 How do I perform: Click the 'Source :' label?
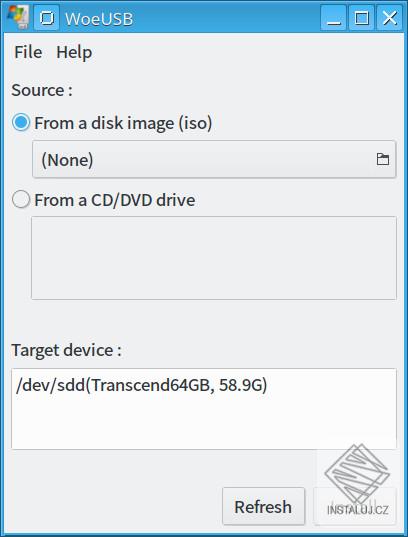42,90
